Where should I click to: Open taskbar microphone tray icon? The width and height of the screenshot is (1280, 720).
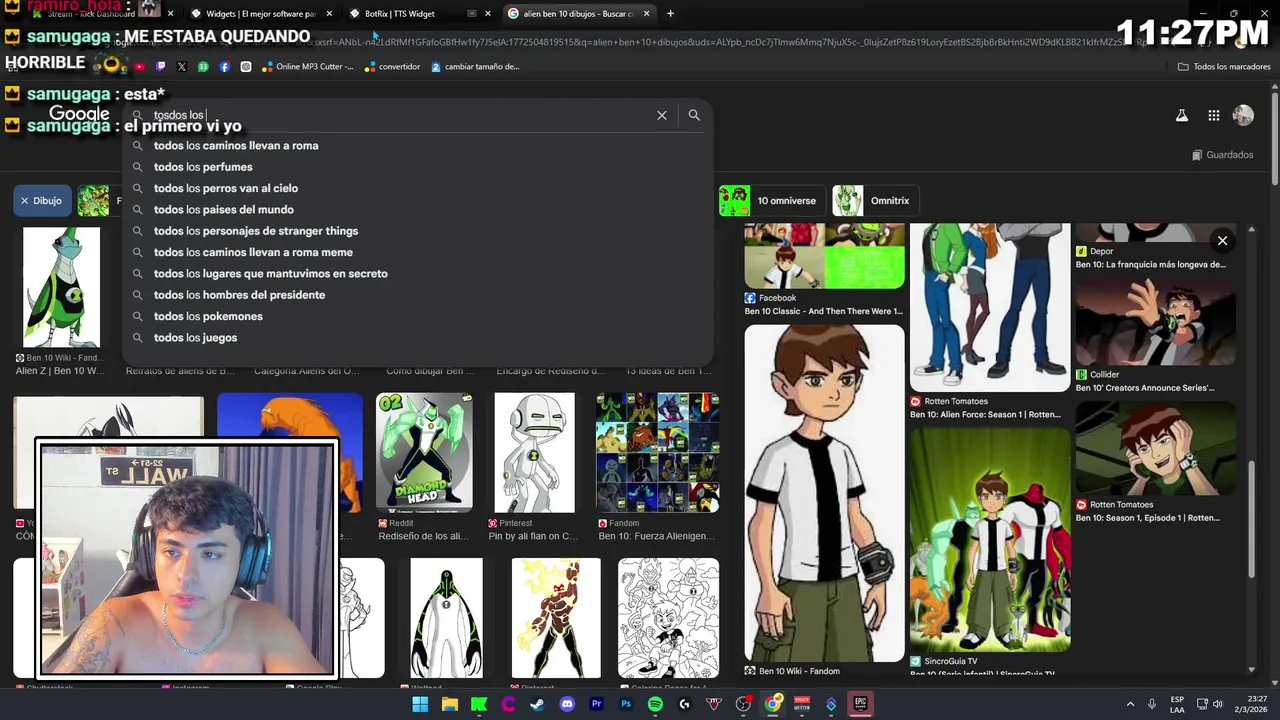coord(1152,704)
